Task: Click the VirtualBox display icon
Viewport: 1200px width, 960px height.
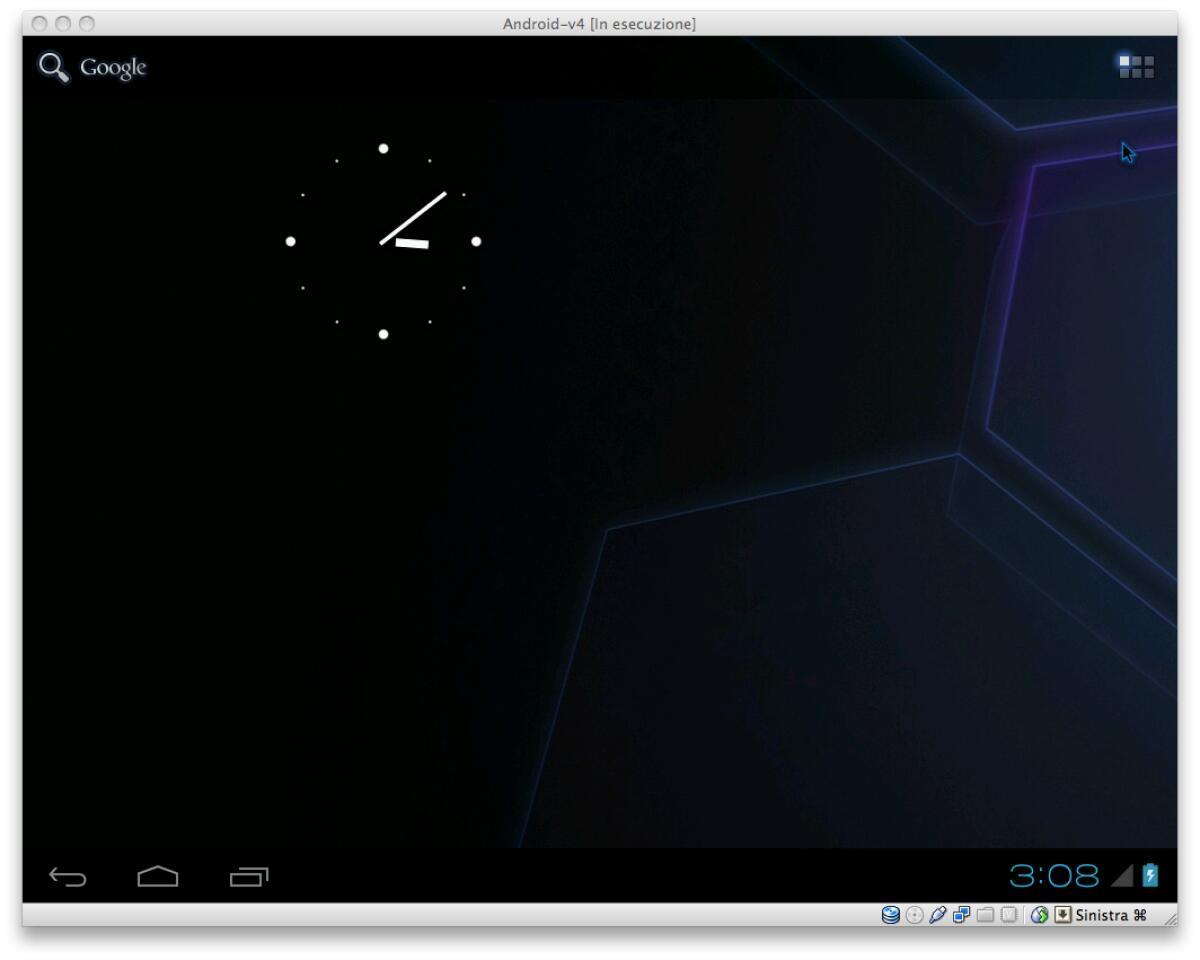Action: [x=1007, y=914]
